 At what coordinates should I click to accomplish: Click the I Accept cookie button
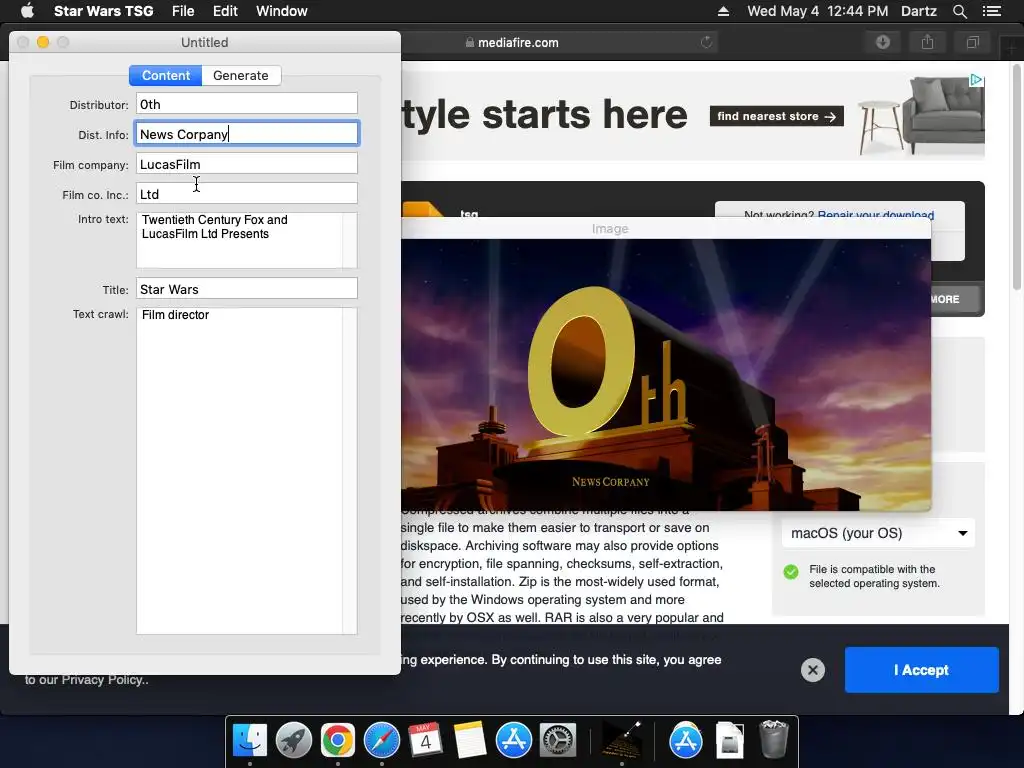pos(921,670)
